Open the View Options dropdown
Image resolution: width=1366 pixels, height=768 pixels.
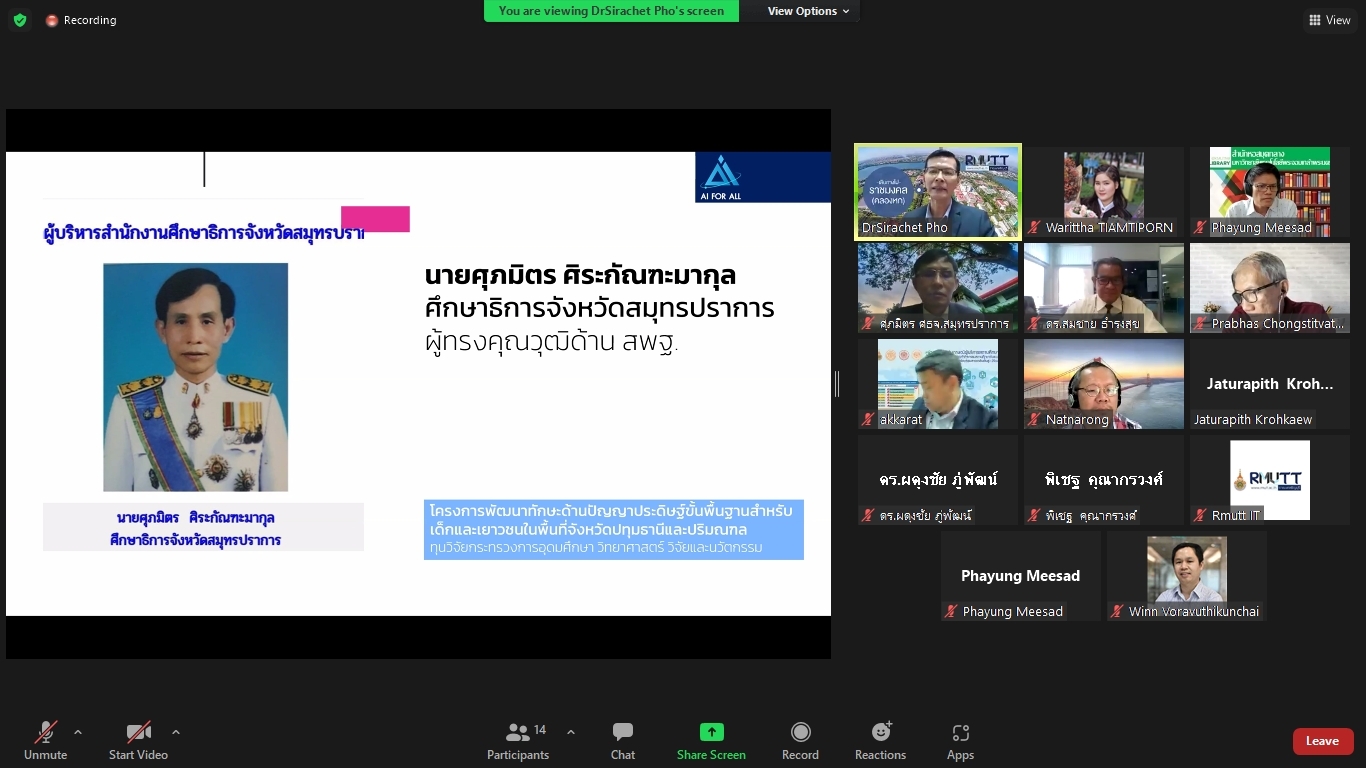[808, 11]
